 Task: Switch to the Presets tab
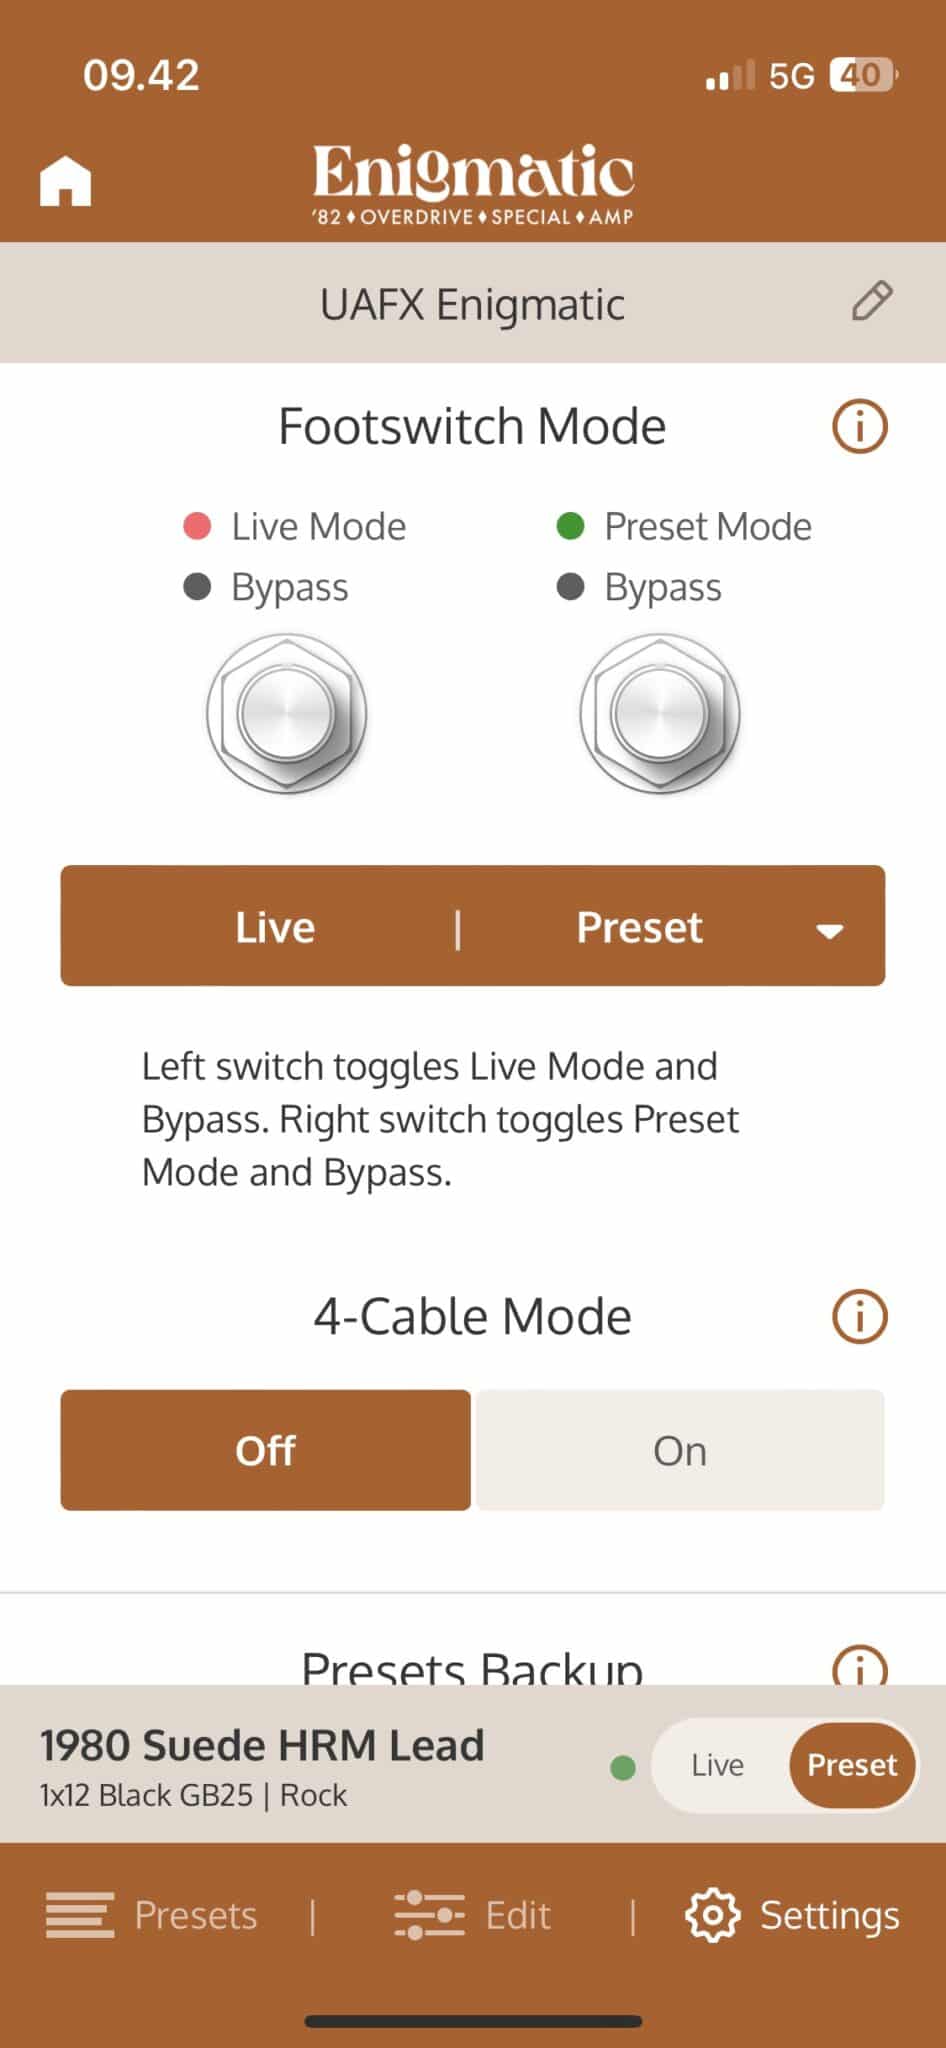151,1915
